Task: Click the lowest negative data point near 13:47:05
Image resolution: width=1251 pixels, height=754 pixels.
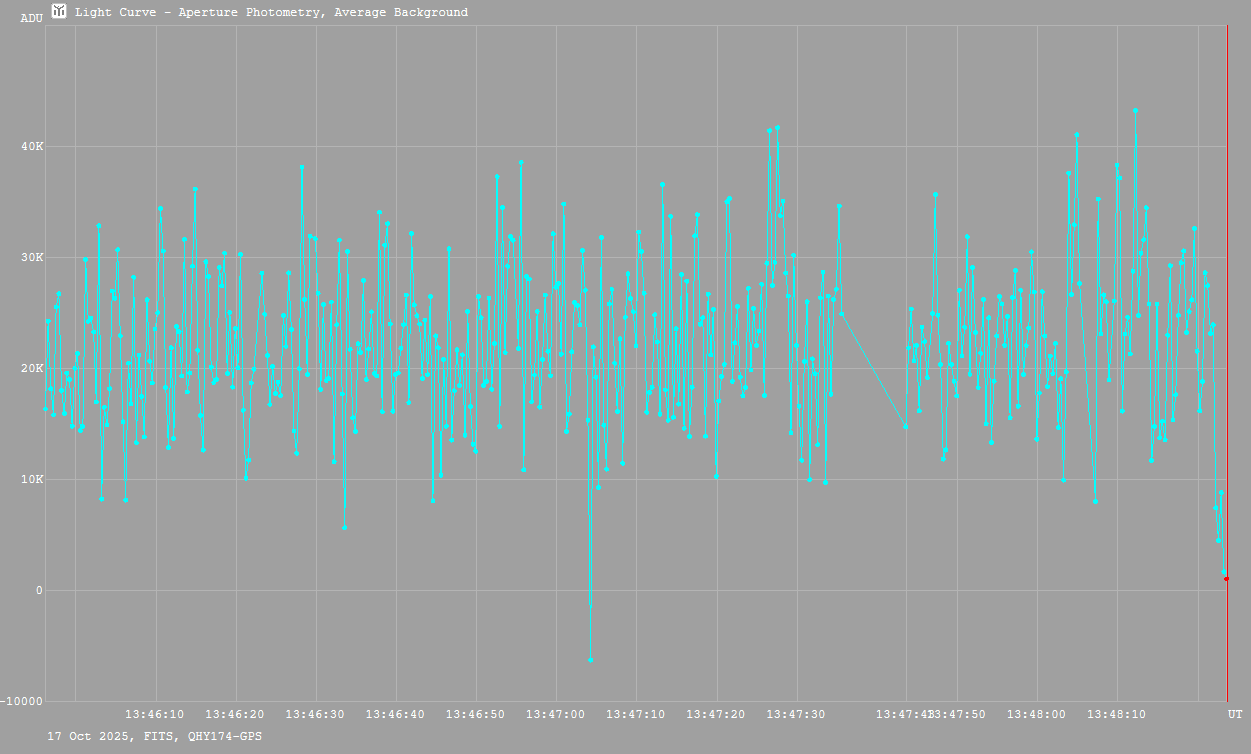Action: (x=590, y=660)
